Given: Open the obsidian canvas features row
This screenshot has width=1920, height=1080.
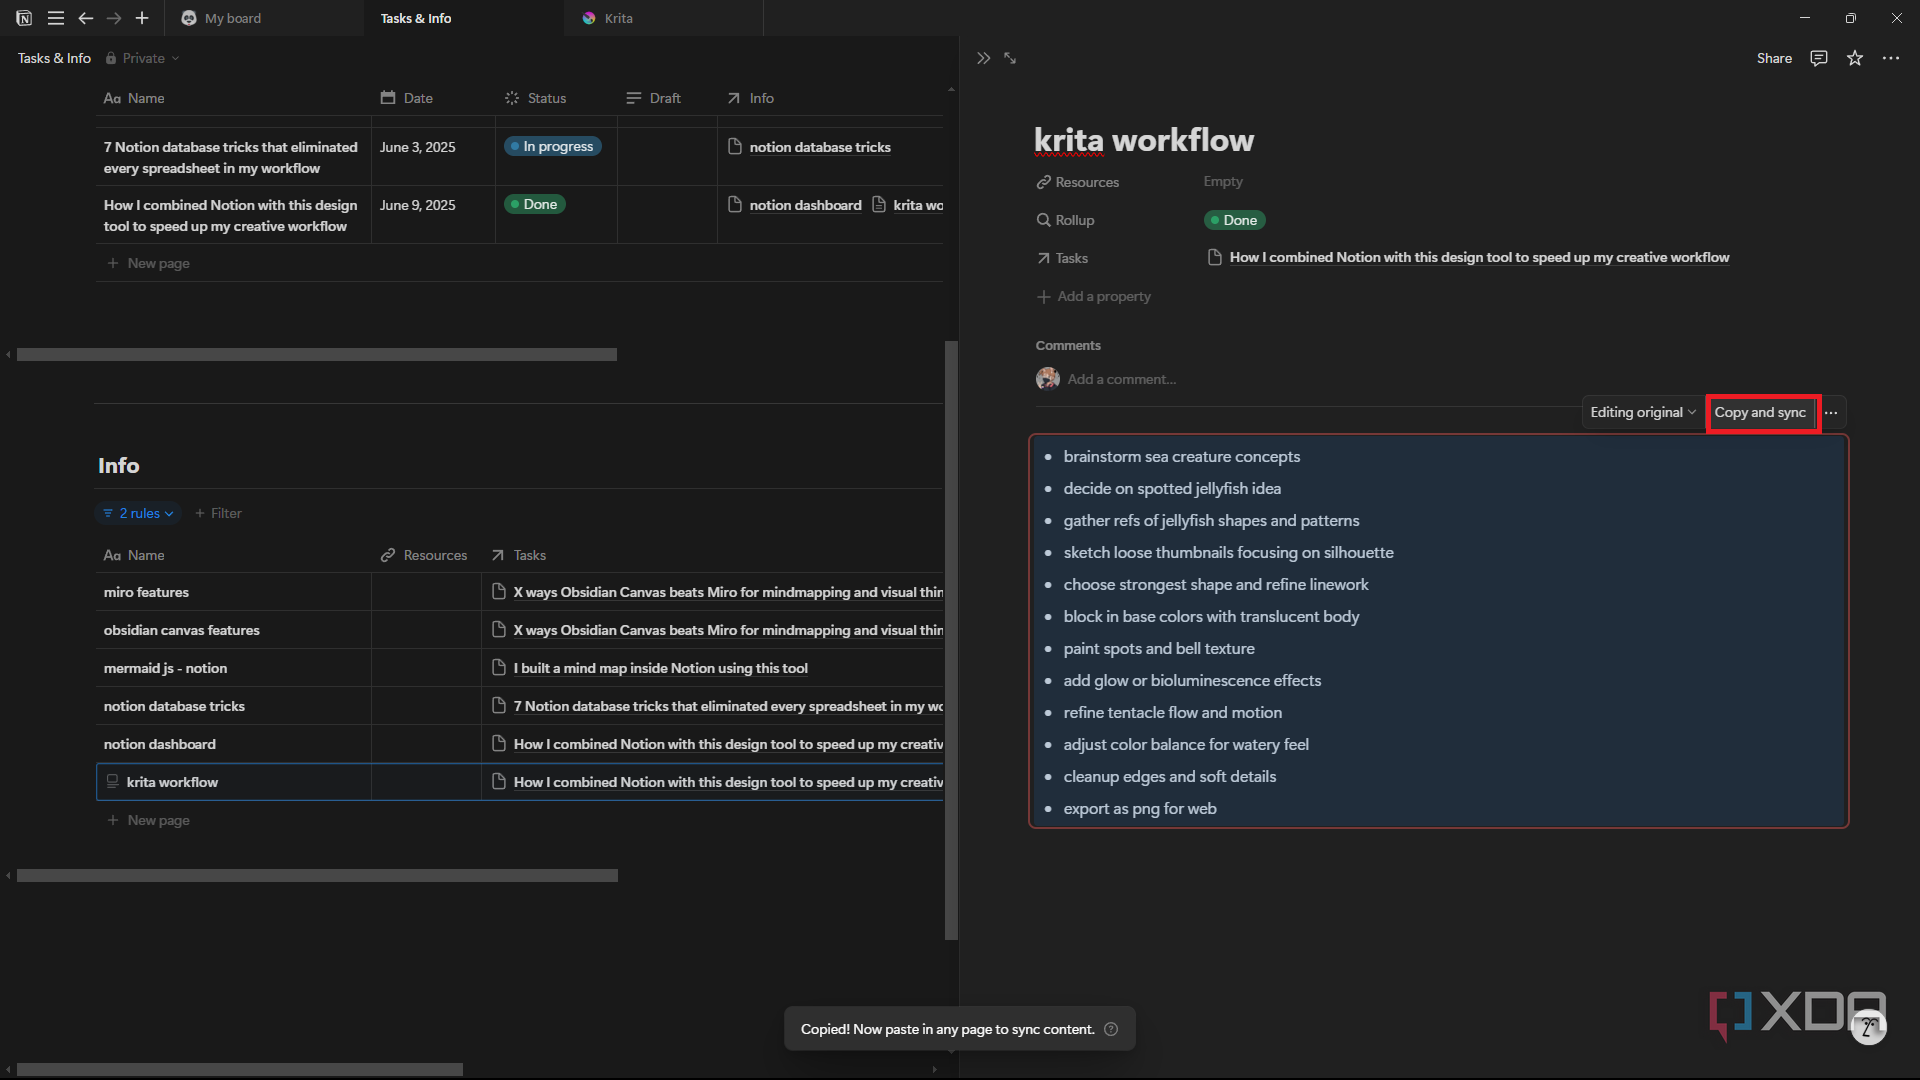Looking at the screenshot, I should [x=181, y=630].
